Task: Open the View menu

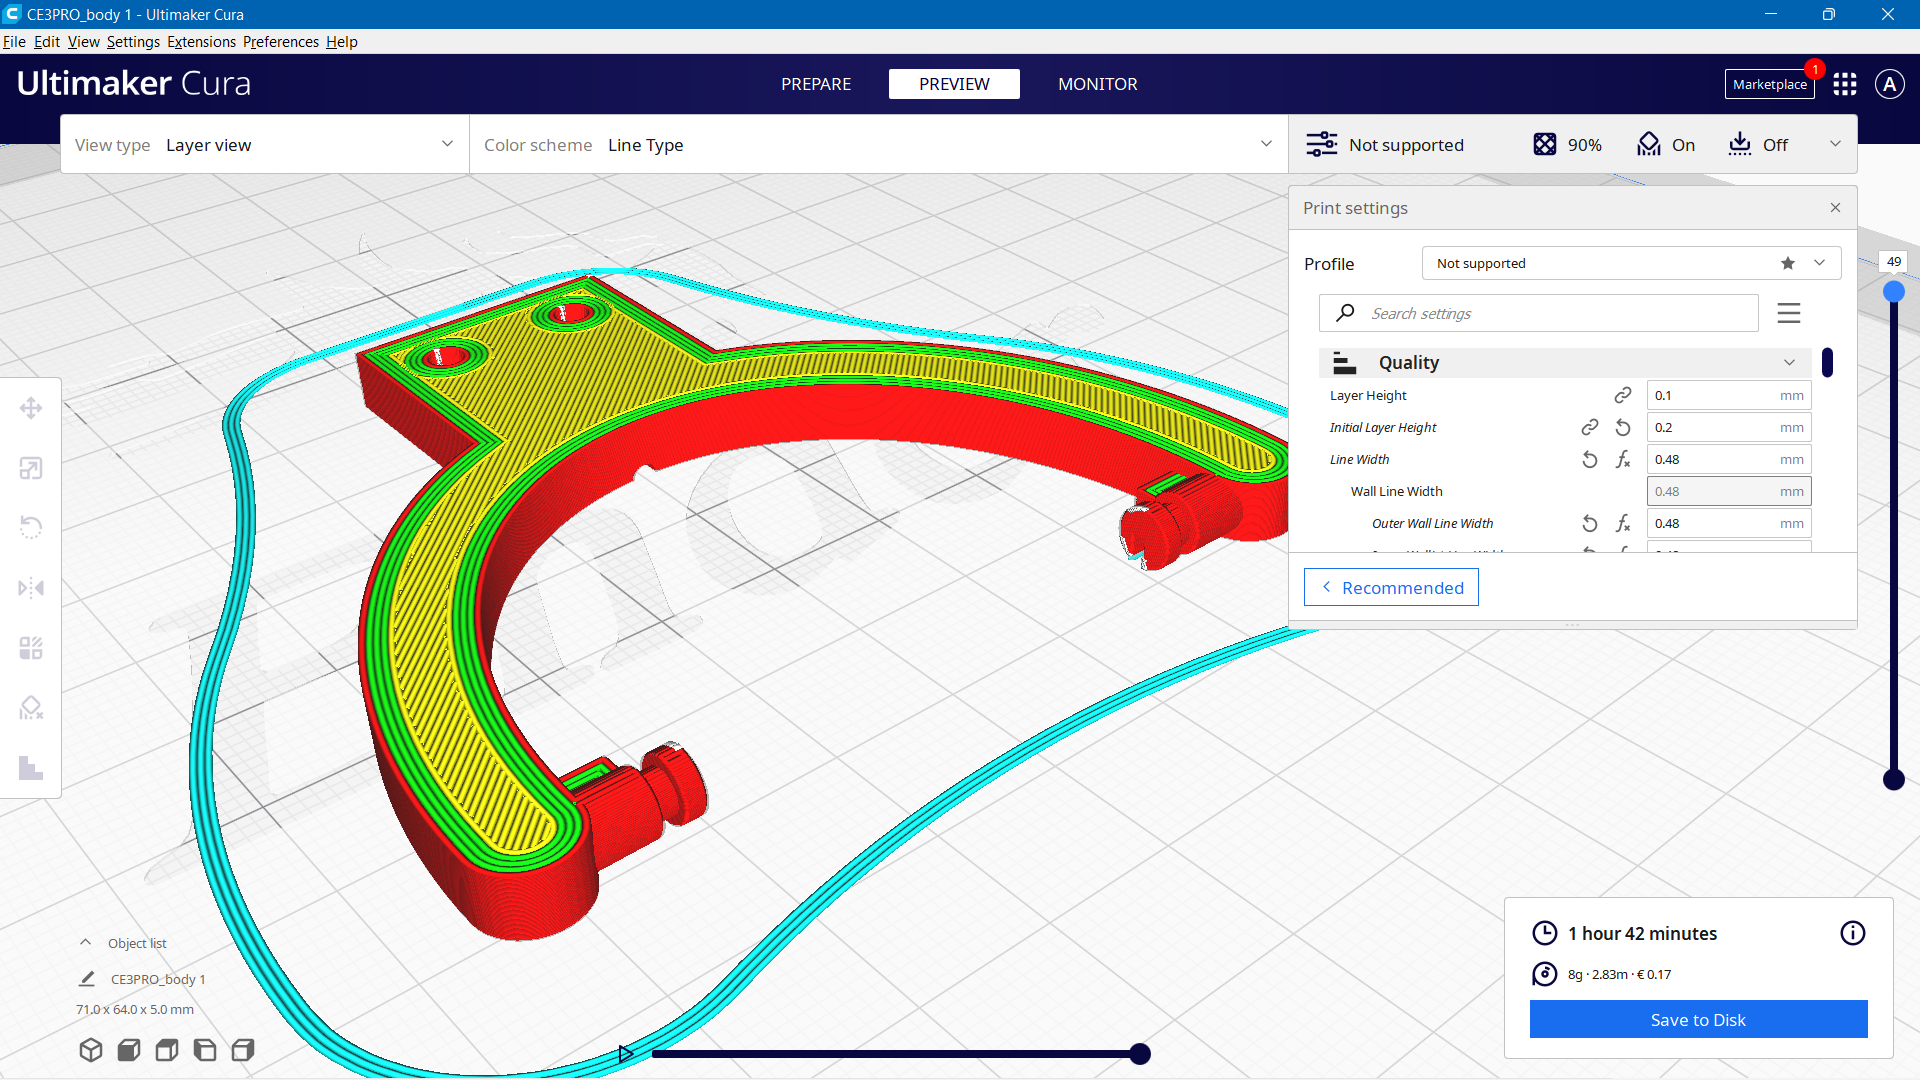Action: coord(83,42)
